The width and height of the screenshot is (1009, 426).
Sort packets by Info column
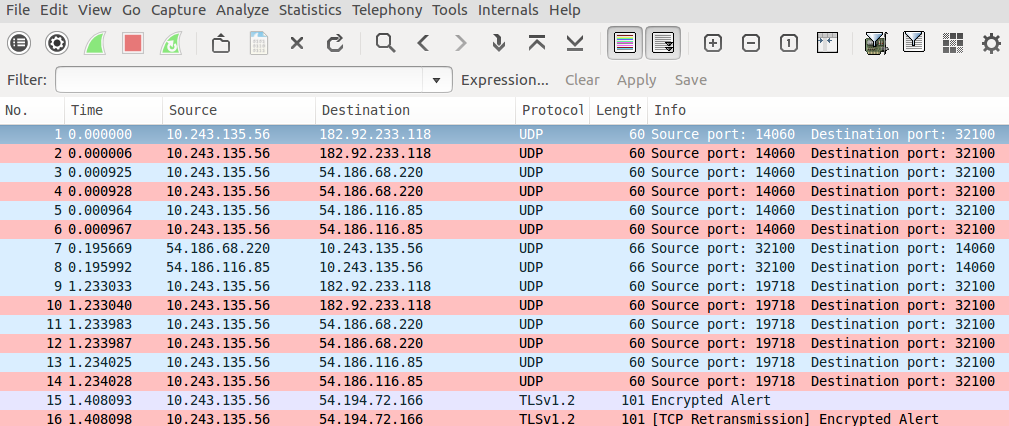(x=828, y=110)
